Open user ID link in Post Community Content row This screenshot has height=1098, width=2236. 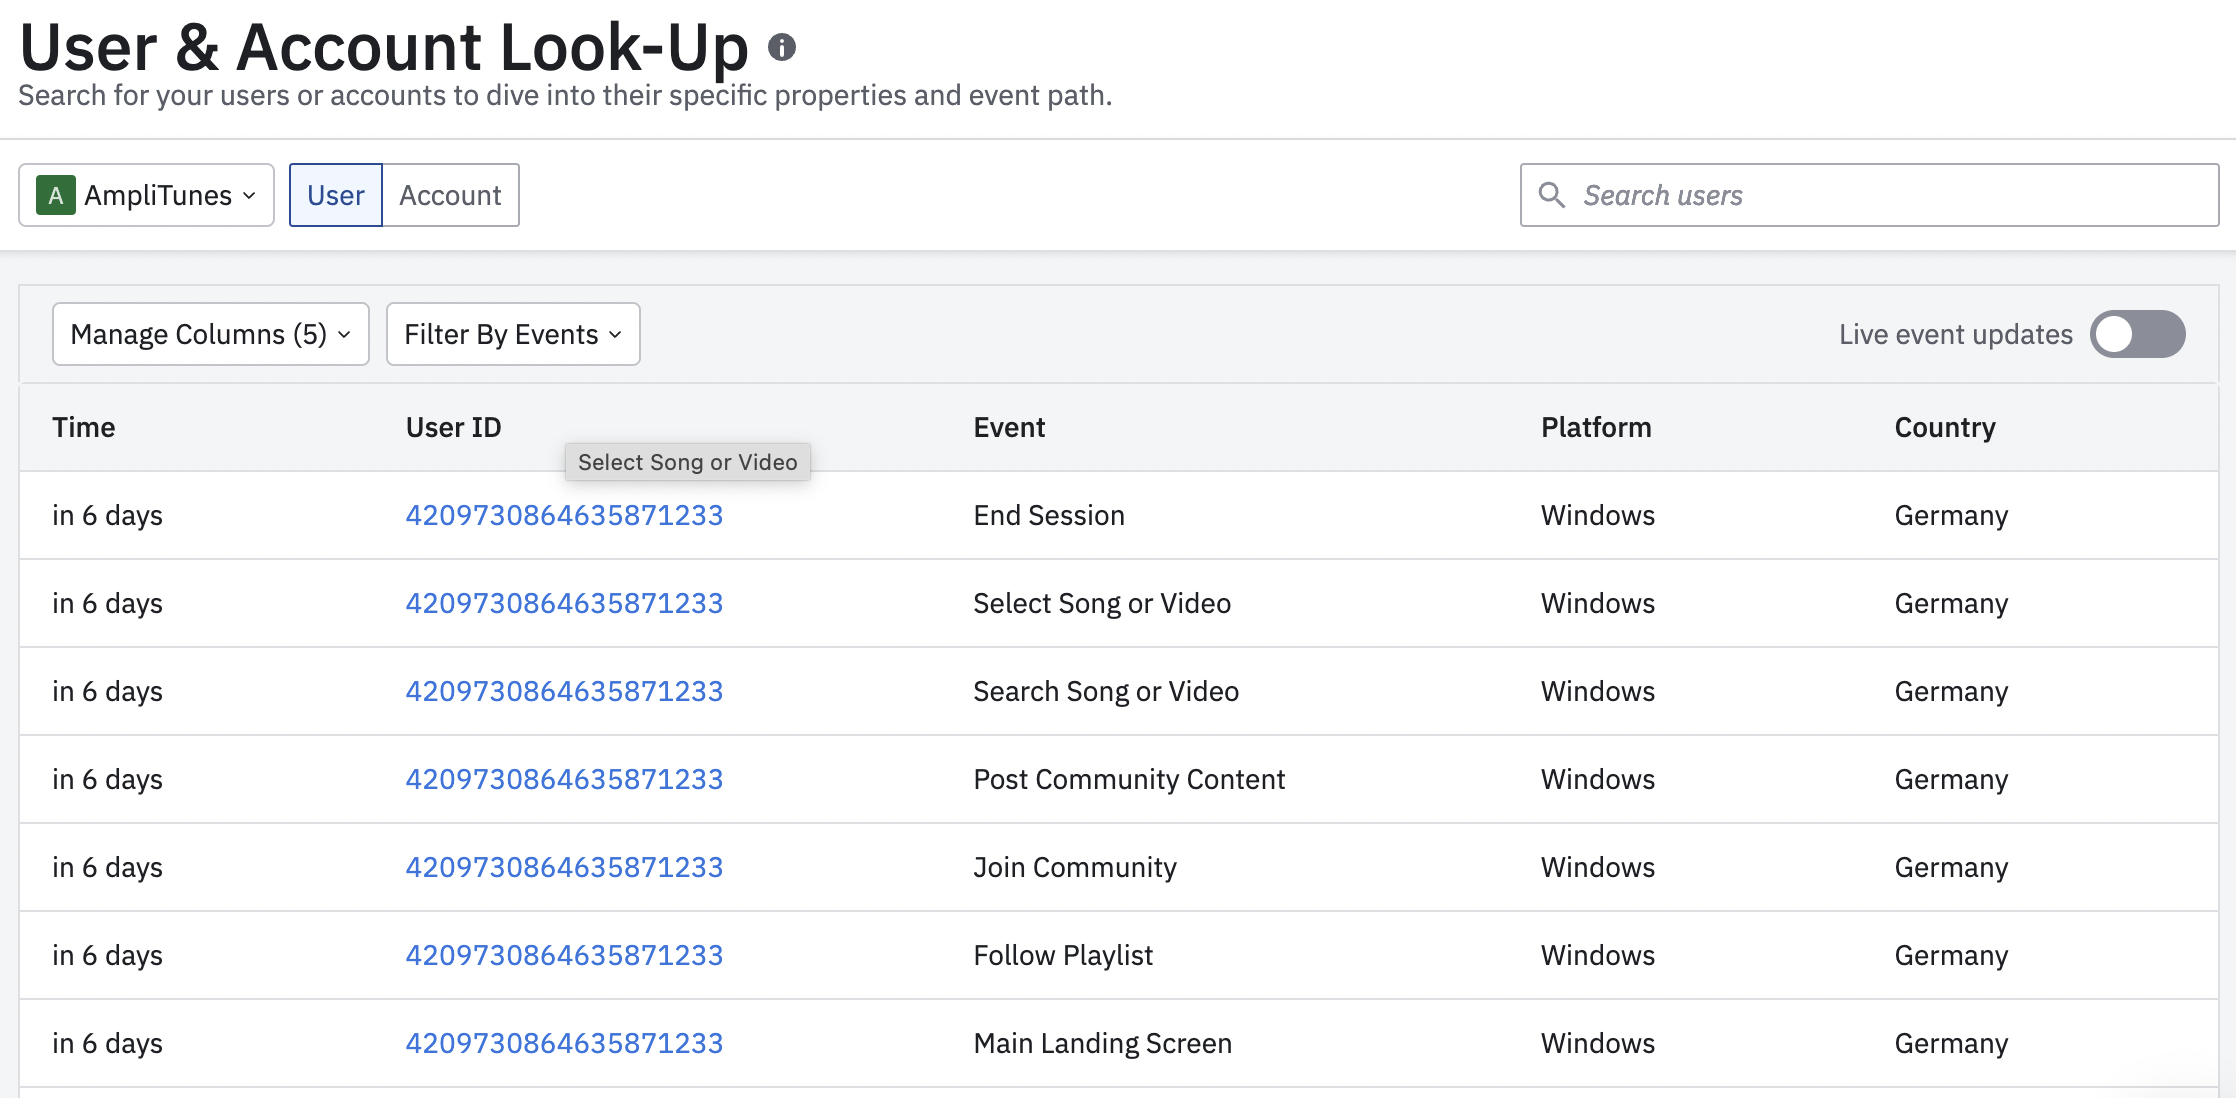coord(564,779)
